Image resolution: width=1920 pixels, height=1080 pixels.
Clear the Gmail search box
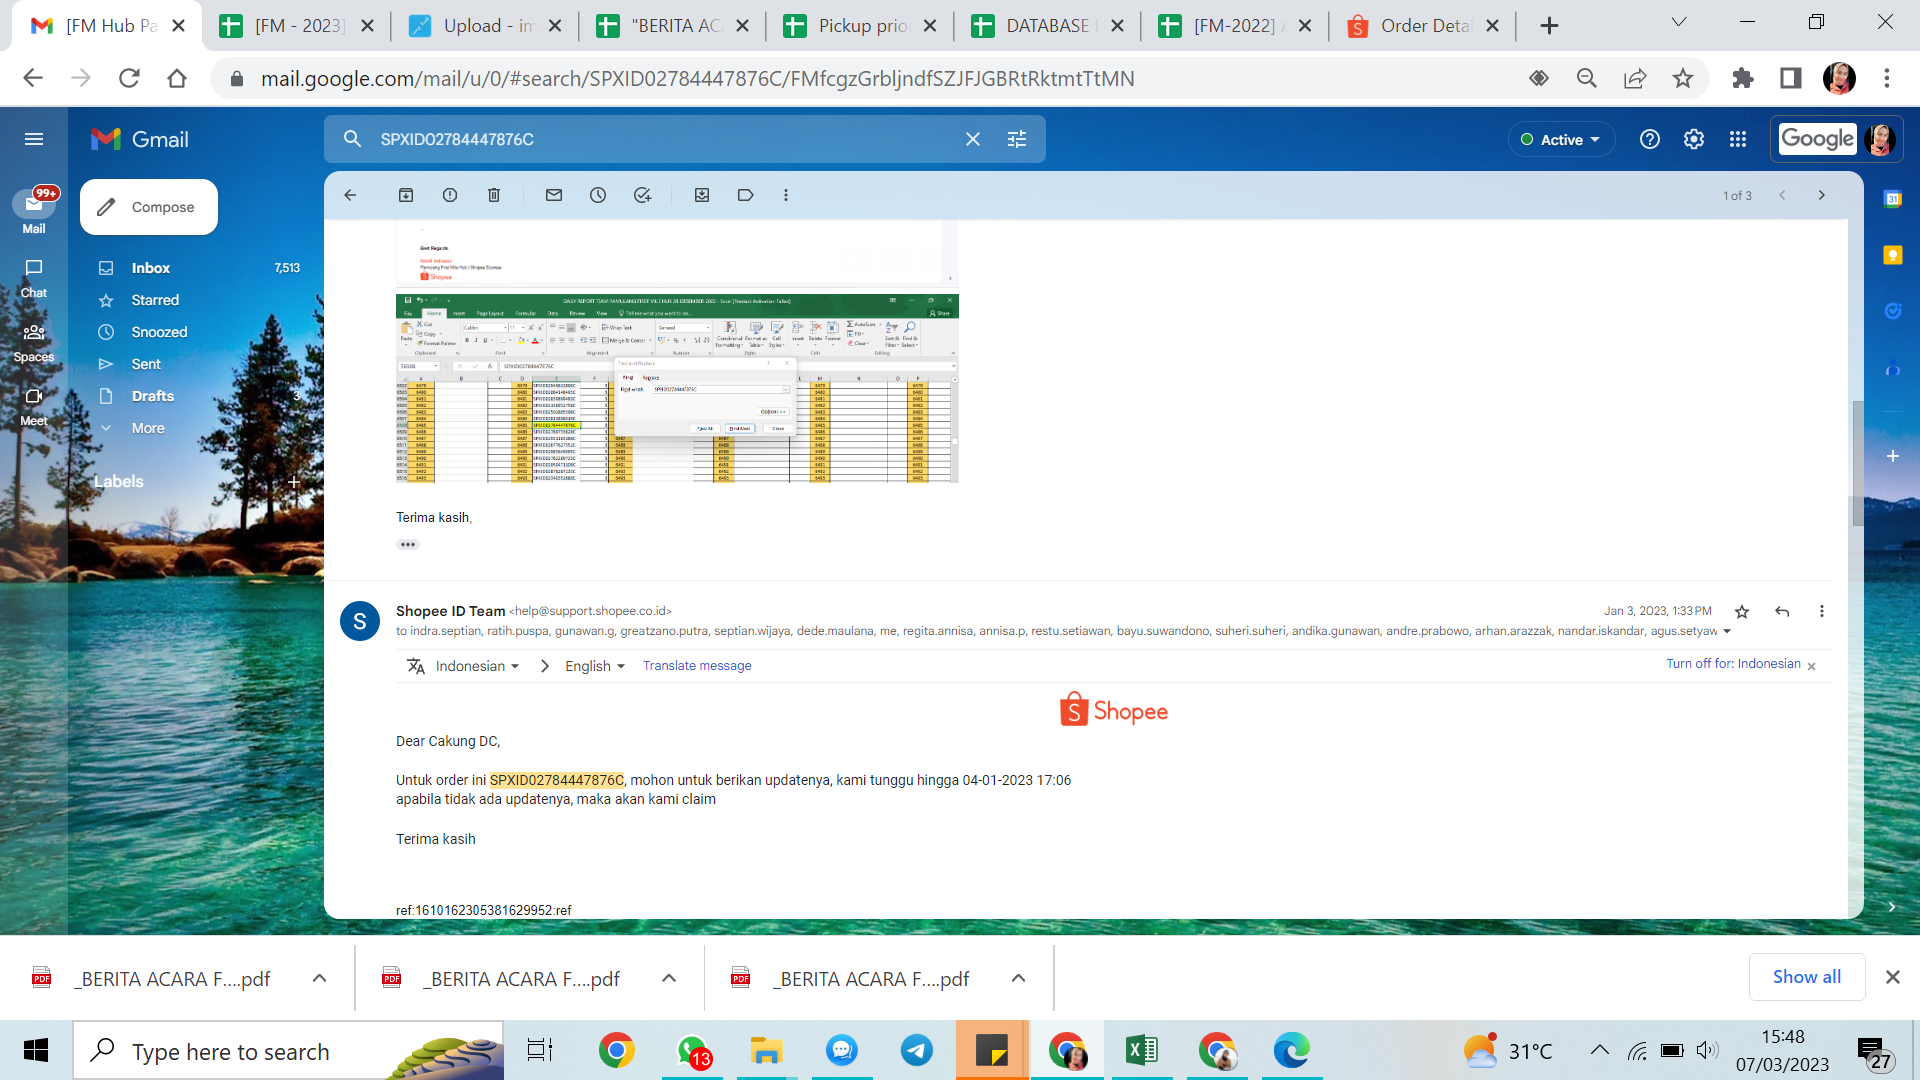click(x=973, y=139)
